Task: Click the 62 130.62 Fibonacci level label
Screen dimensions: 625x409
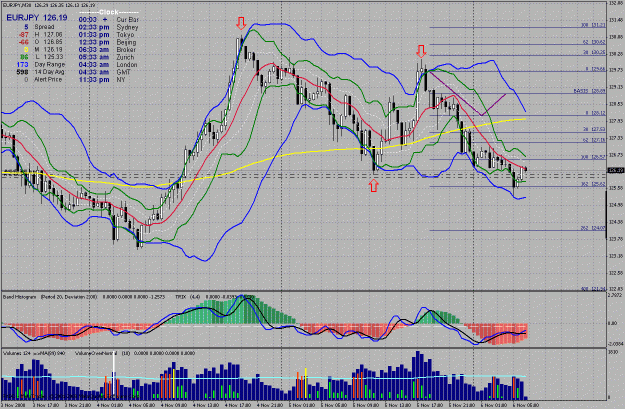Action: click(594, 42)
